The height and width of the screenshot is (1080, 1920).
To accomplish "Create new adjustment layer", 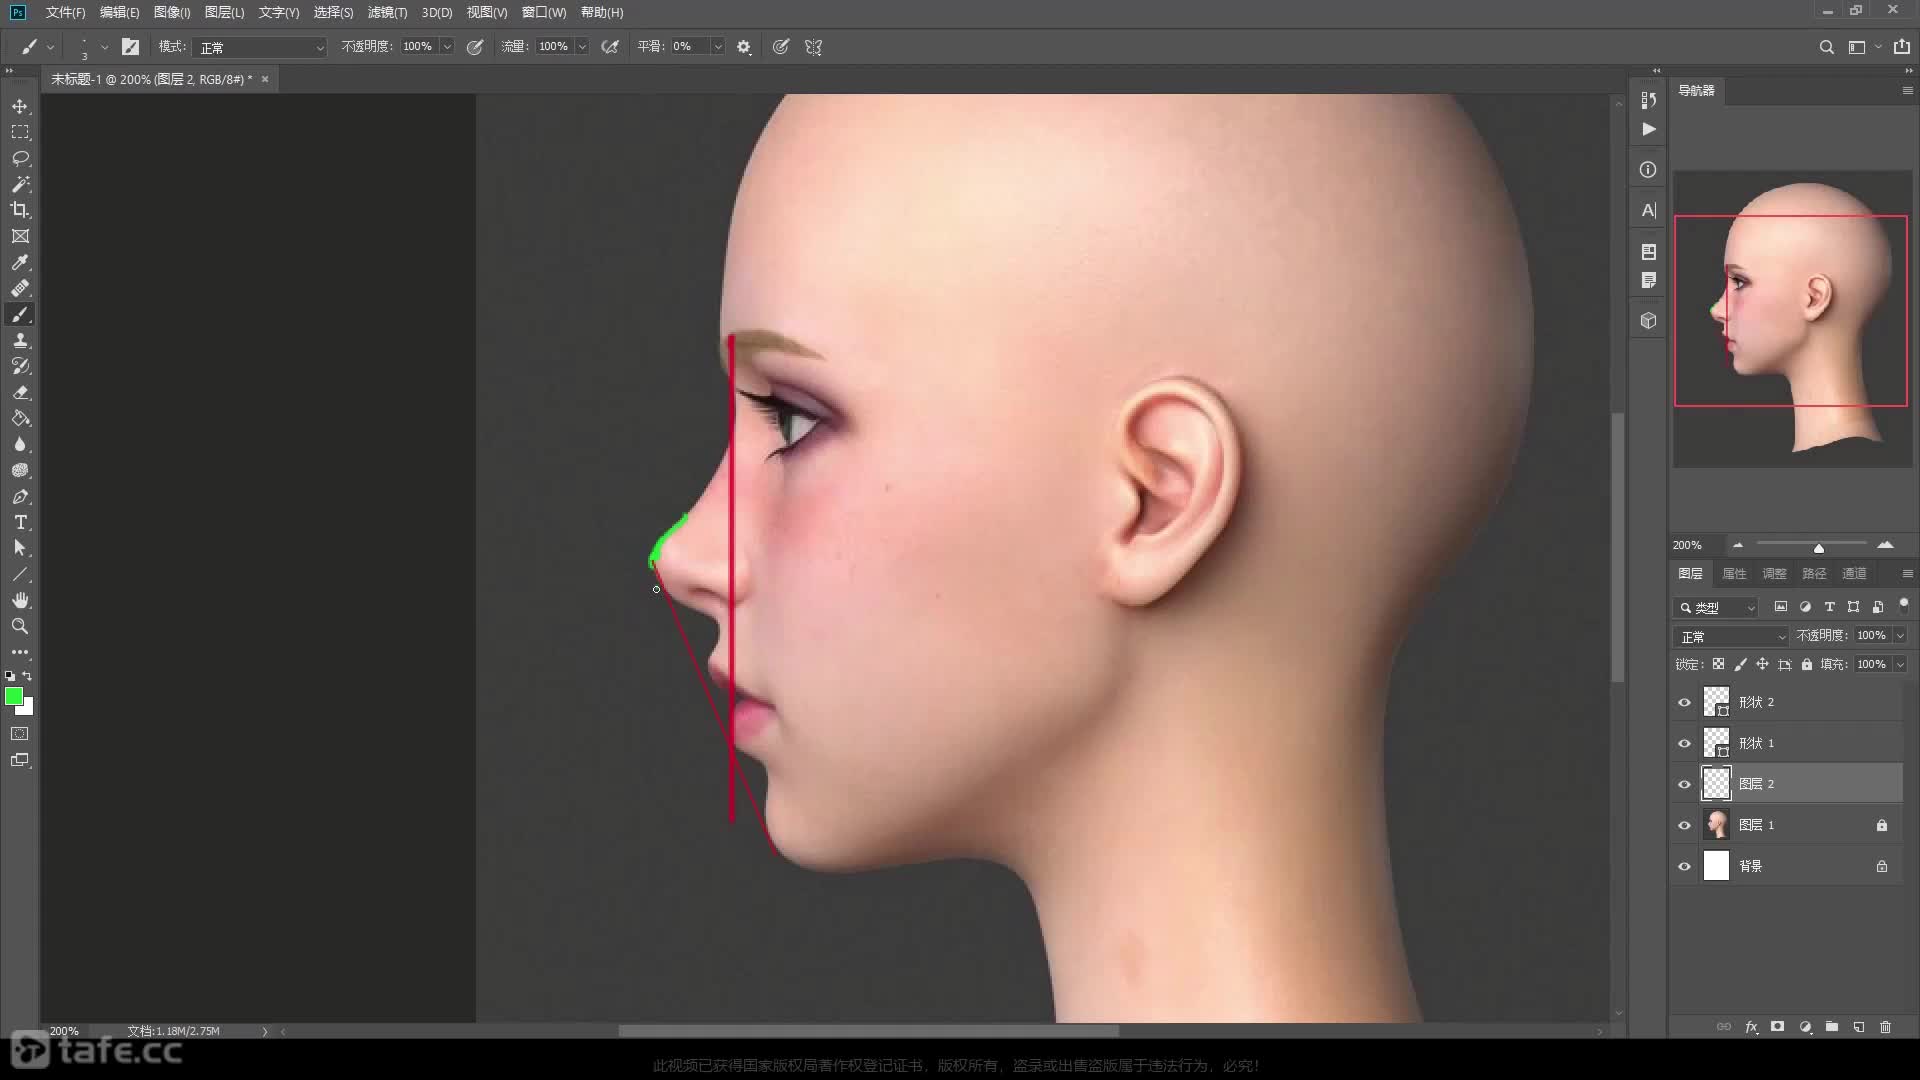I will tap(1805, 1027).
